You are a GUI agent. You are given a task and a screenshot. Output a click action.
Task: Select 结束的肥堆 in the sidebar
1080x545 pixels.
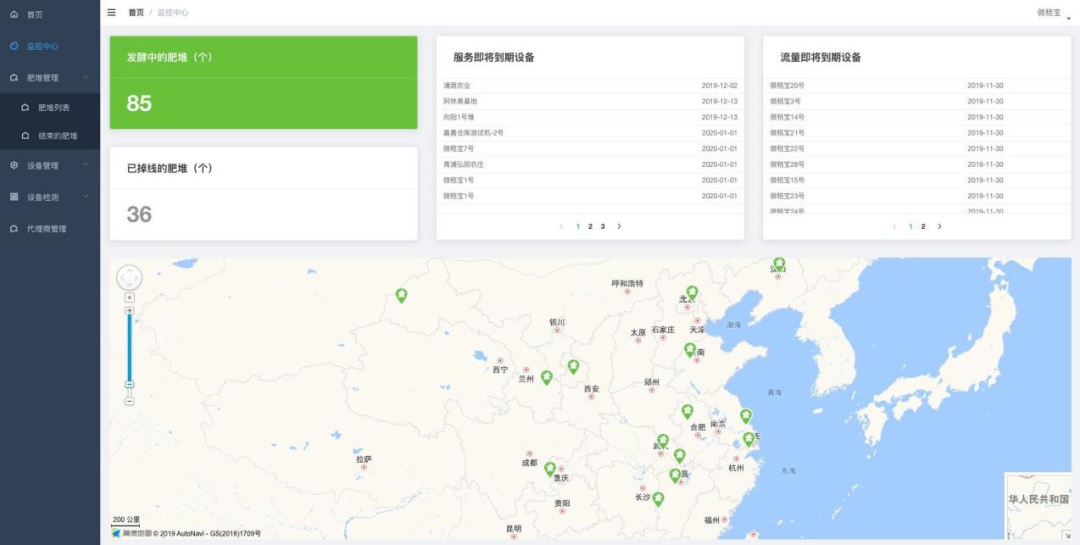pyautogui.click(x=57, y=136)
